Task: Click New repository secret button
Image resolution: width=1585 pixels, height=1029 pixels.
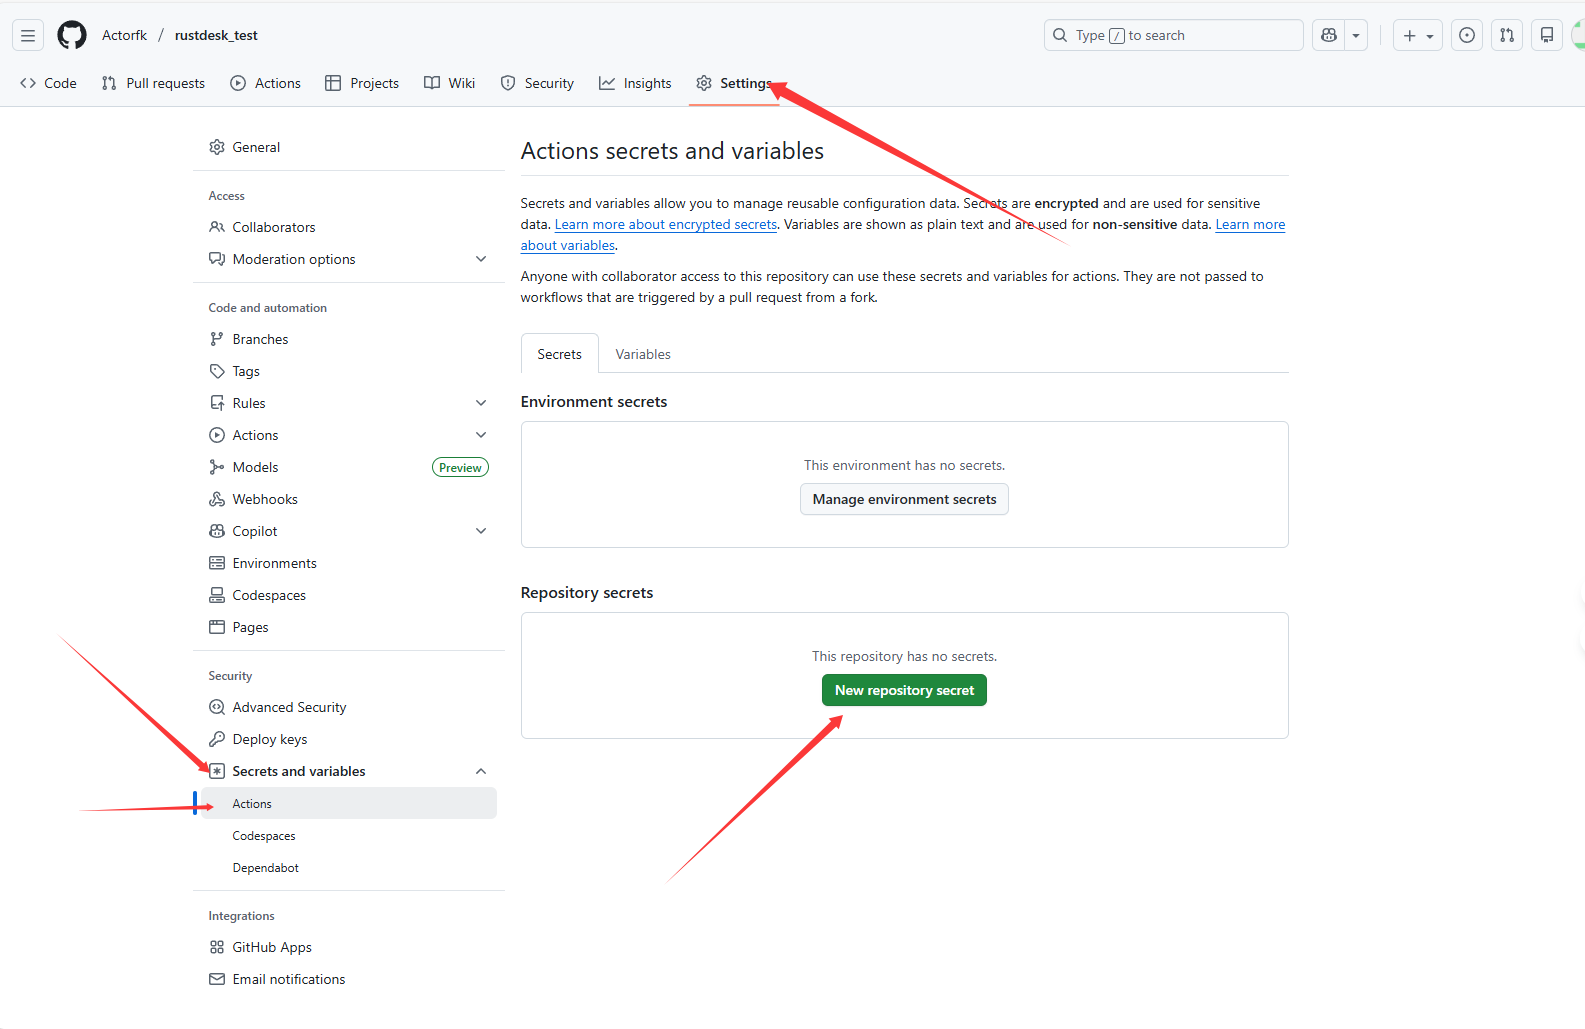Action: pyautogui.click(x=904, y=690)
